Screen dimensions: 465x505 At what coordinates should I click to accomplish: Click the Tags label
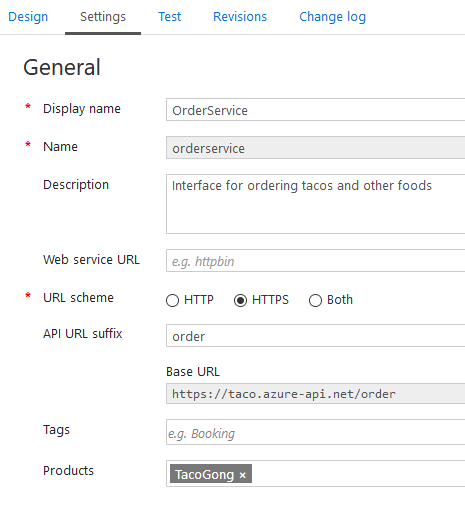tap(56, 430)
